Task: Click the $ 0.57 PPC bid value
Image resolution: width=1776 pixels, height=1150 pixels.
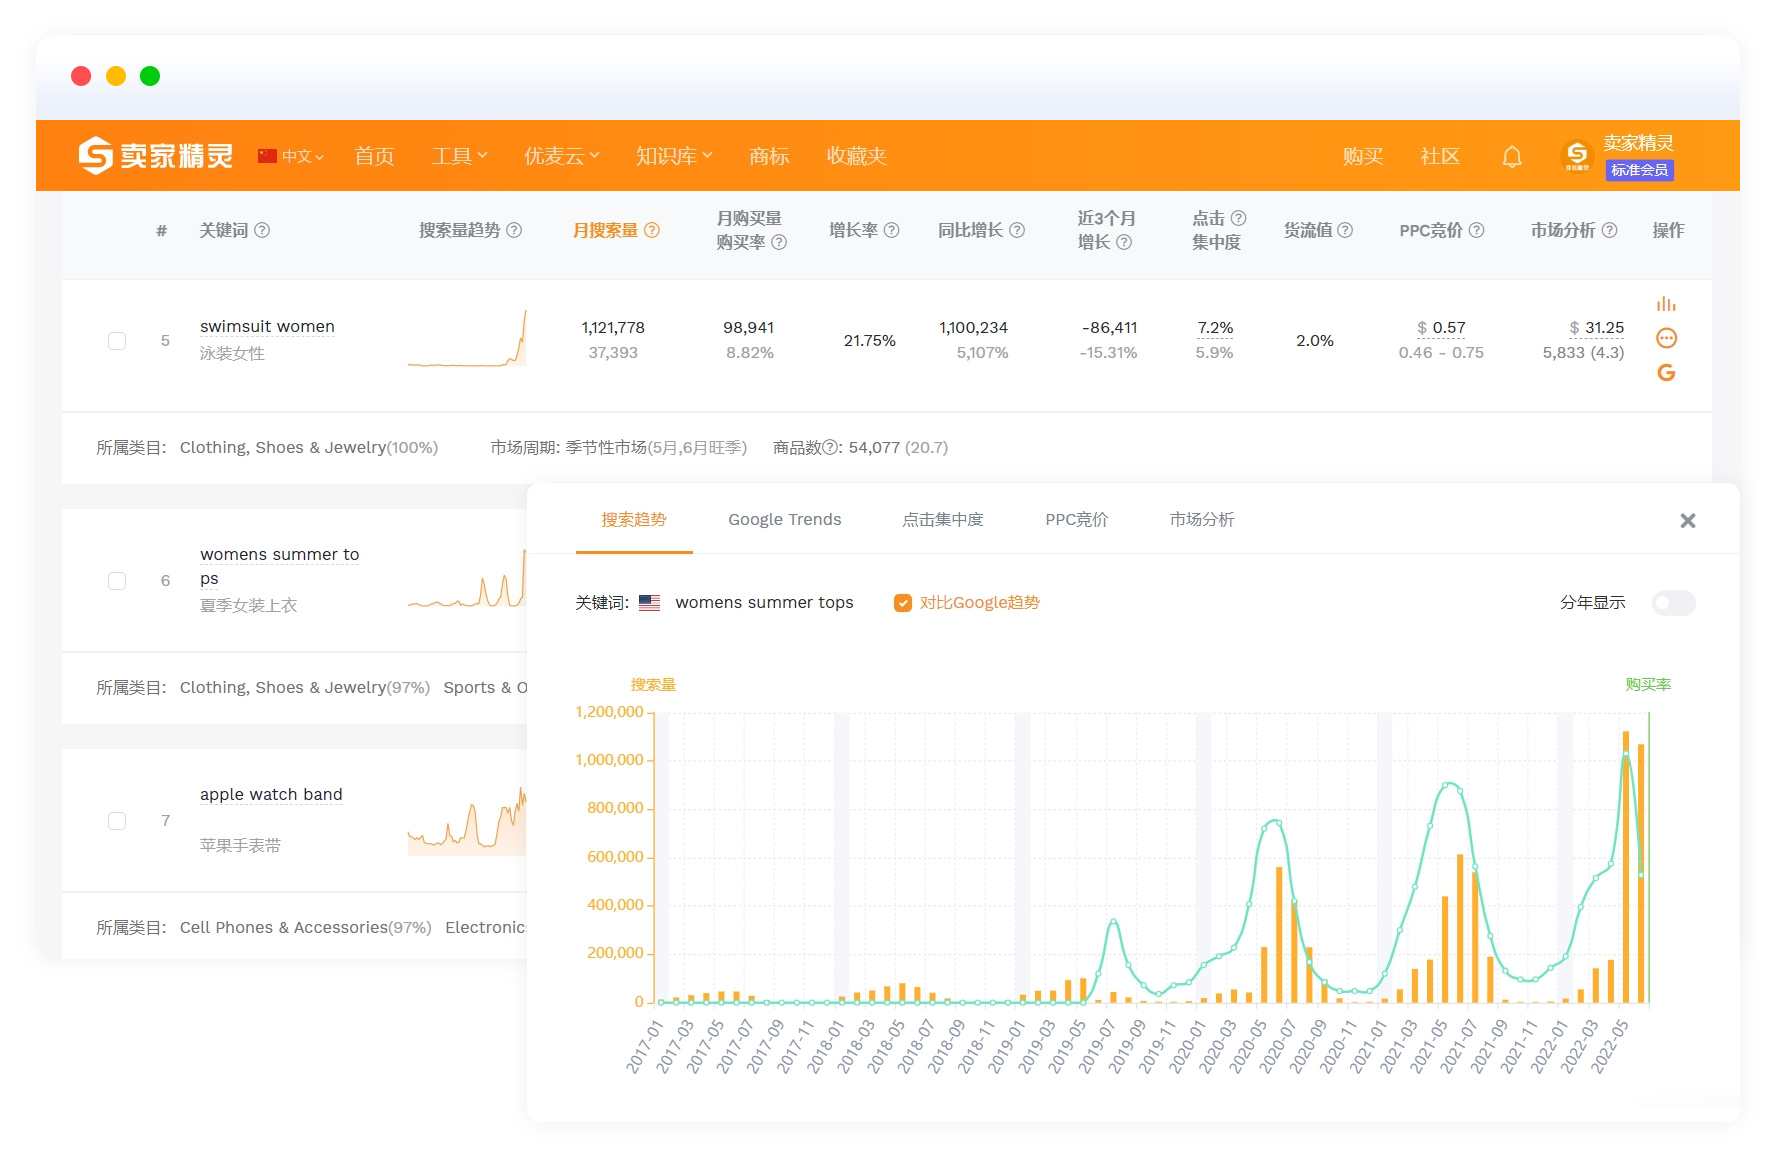Action: [1441, 328]
